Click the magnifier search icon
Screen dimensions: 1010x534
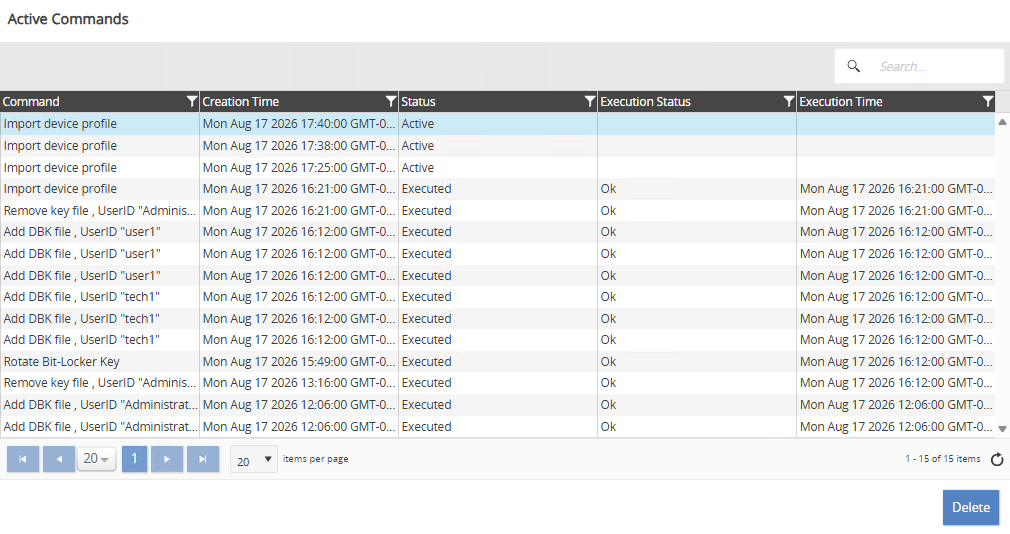[x=853, y=66]
